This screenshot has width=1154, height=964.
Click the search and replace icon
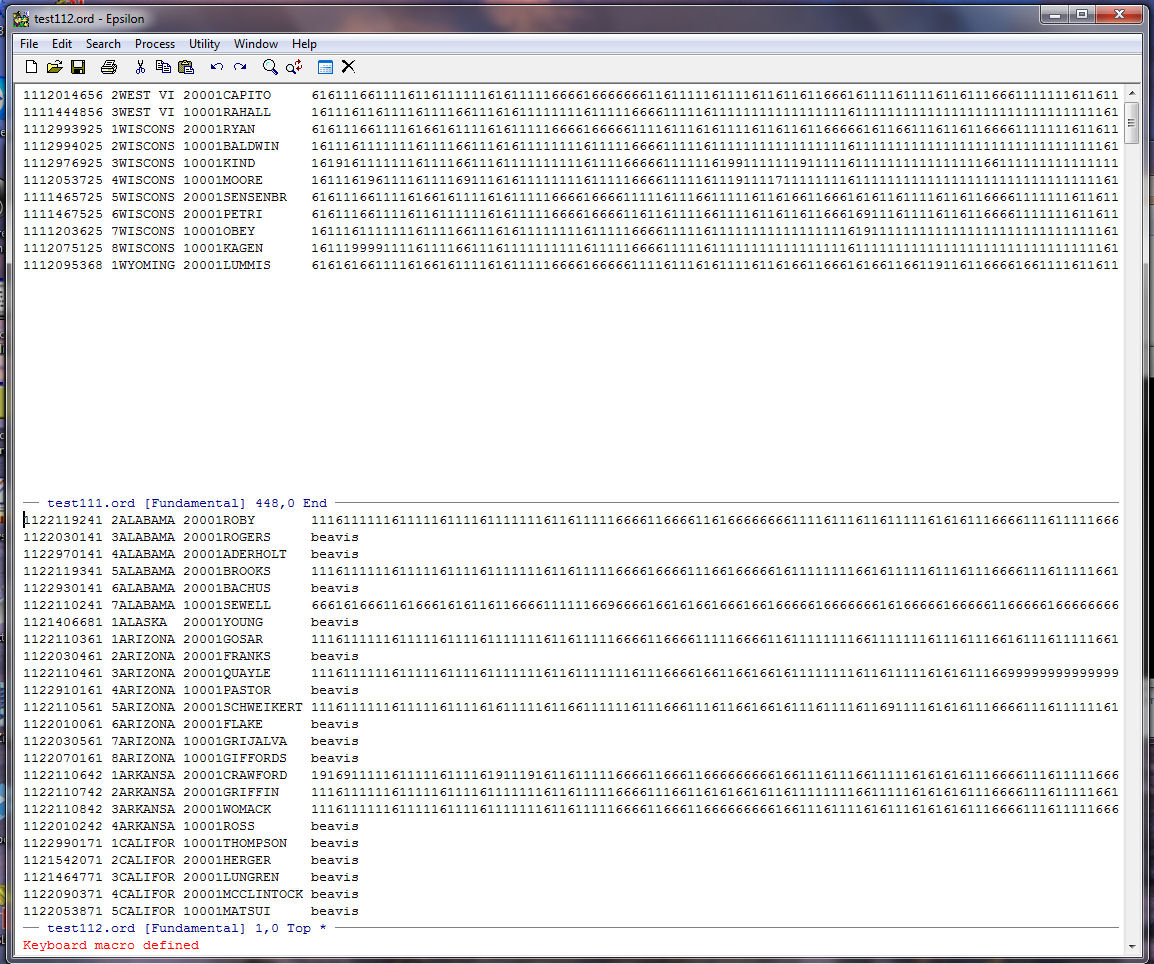point(294,67)
